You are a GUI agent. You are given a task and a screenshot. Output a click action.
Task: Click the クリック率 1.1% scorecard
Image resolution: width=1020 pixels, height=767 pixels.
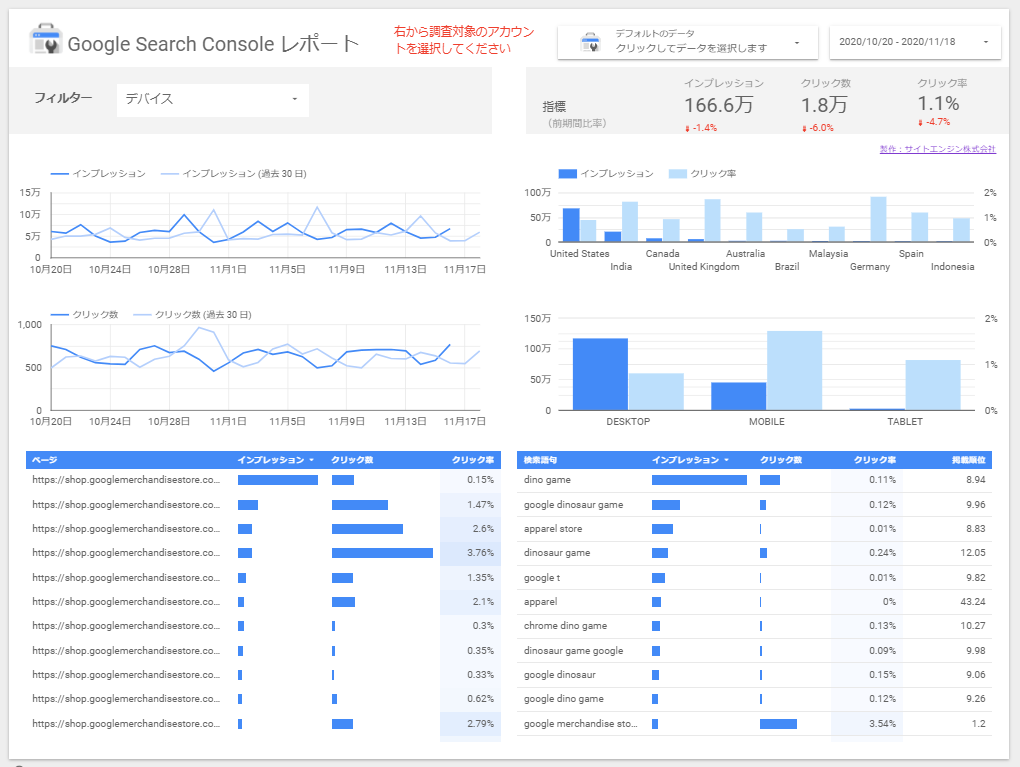[941, 103]
